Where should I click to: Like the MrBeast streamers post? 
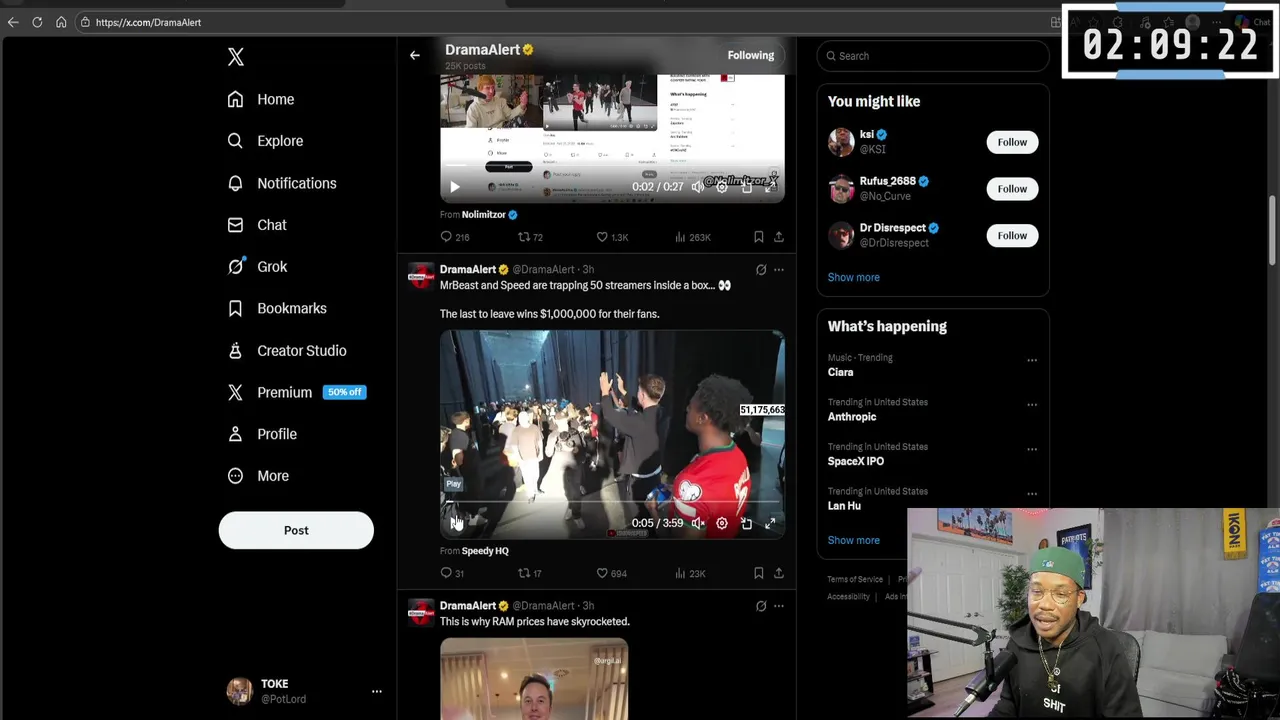(x=611, y=573)
